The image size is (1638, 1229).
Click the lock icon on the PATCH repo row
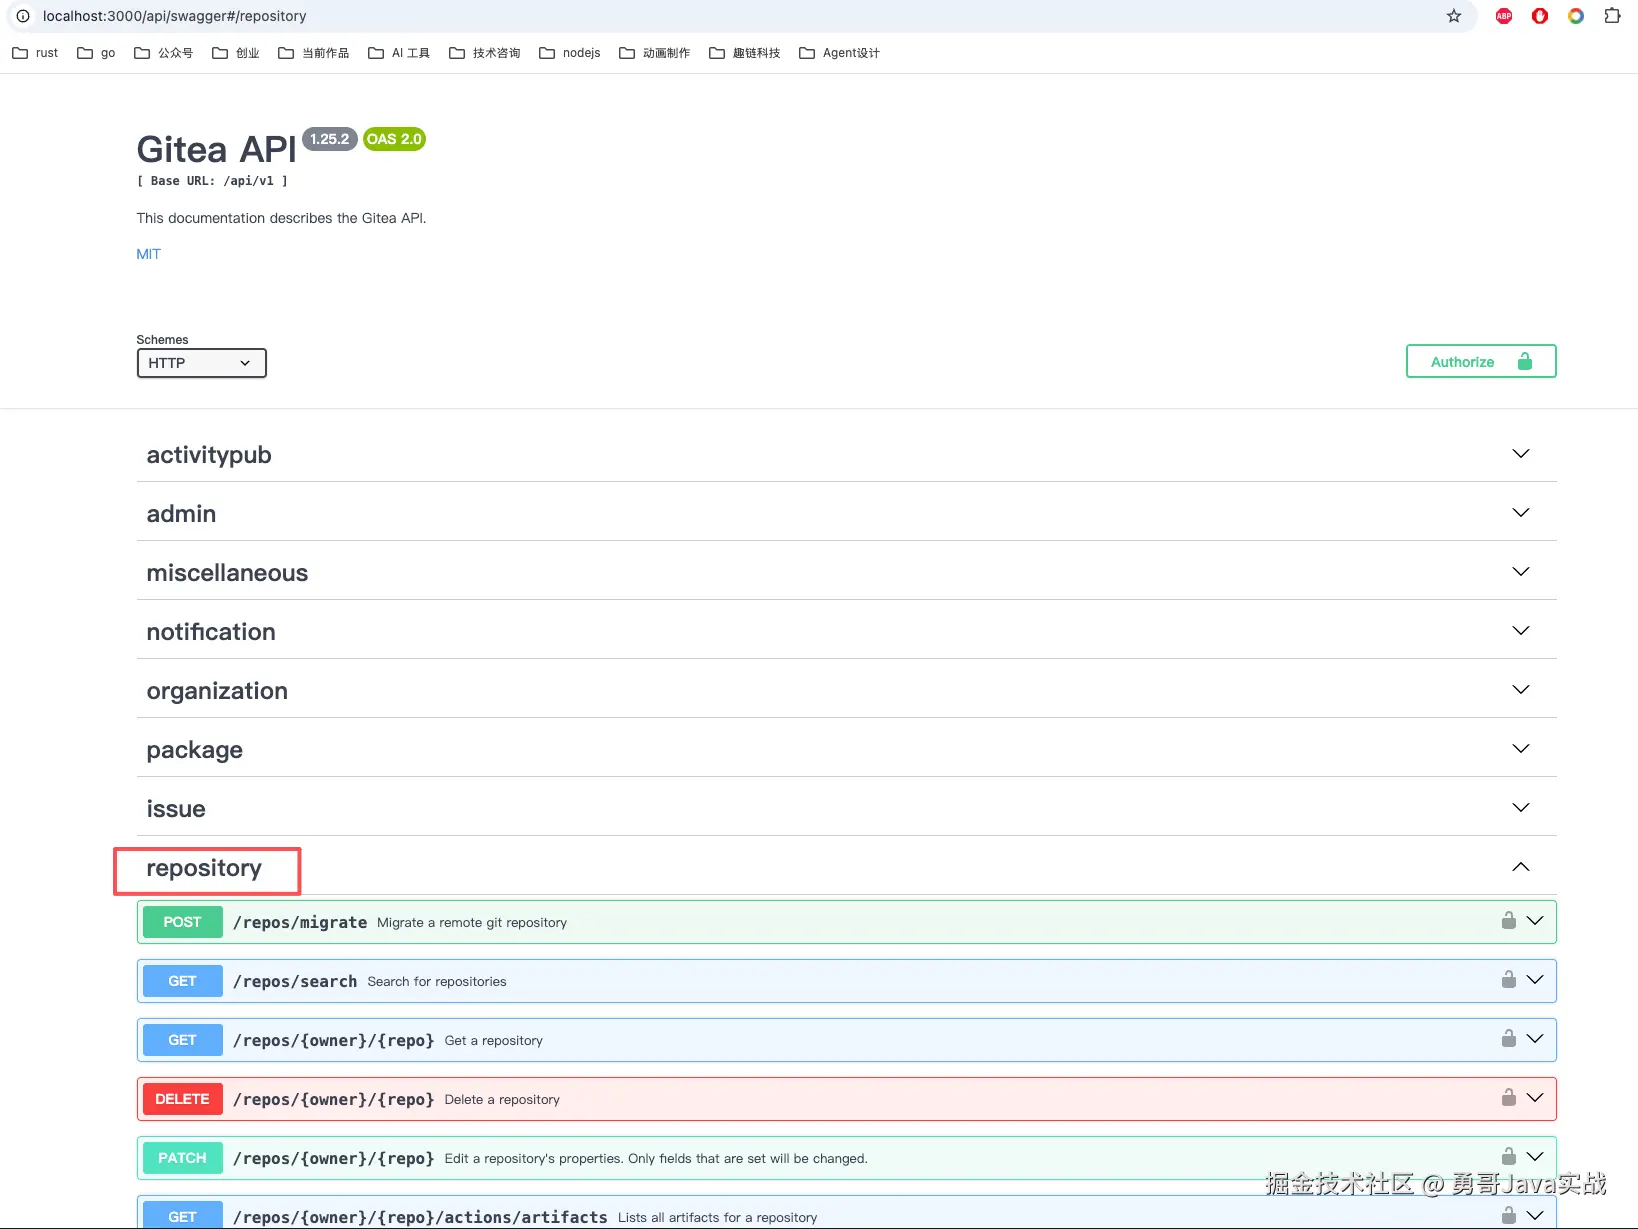1508,1156
